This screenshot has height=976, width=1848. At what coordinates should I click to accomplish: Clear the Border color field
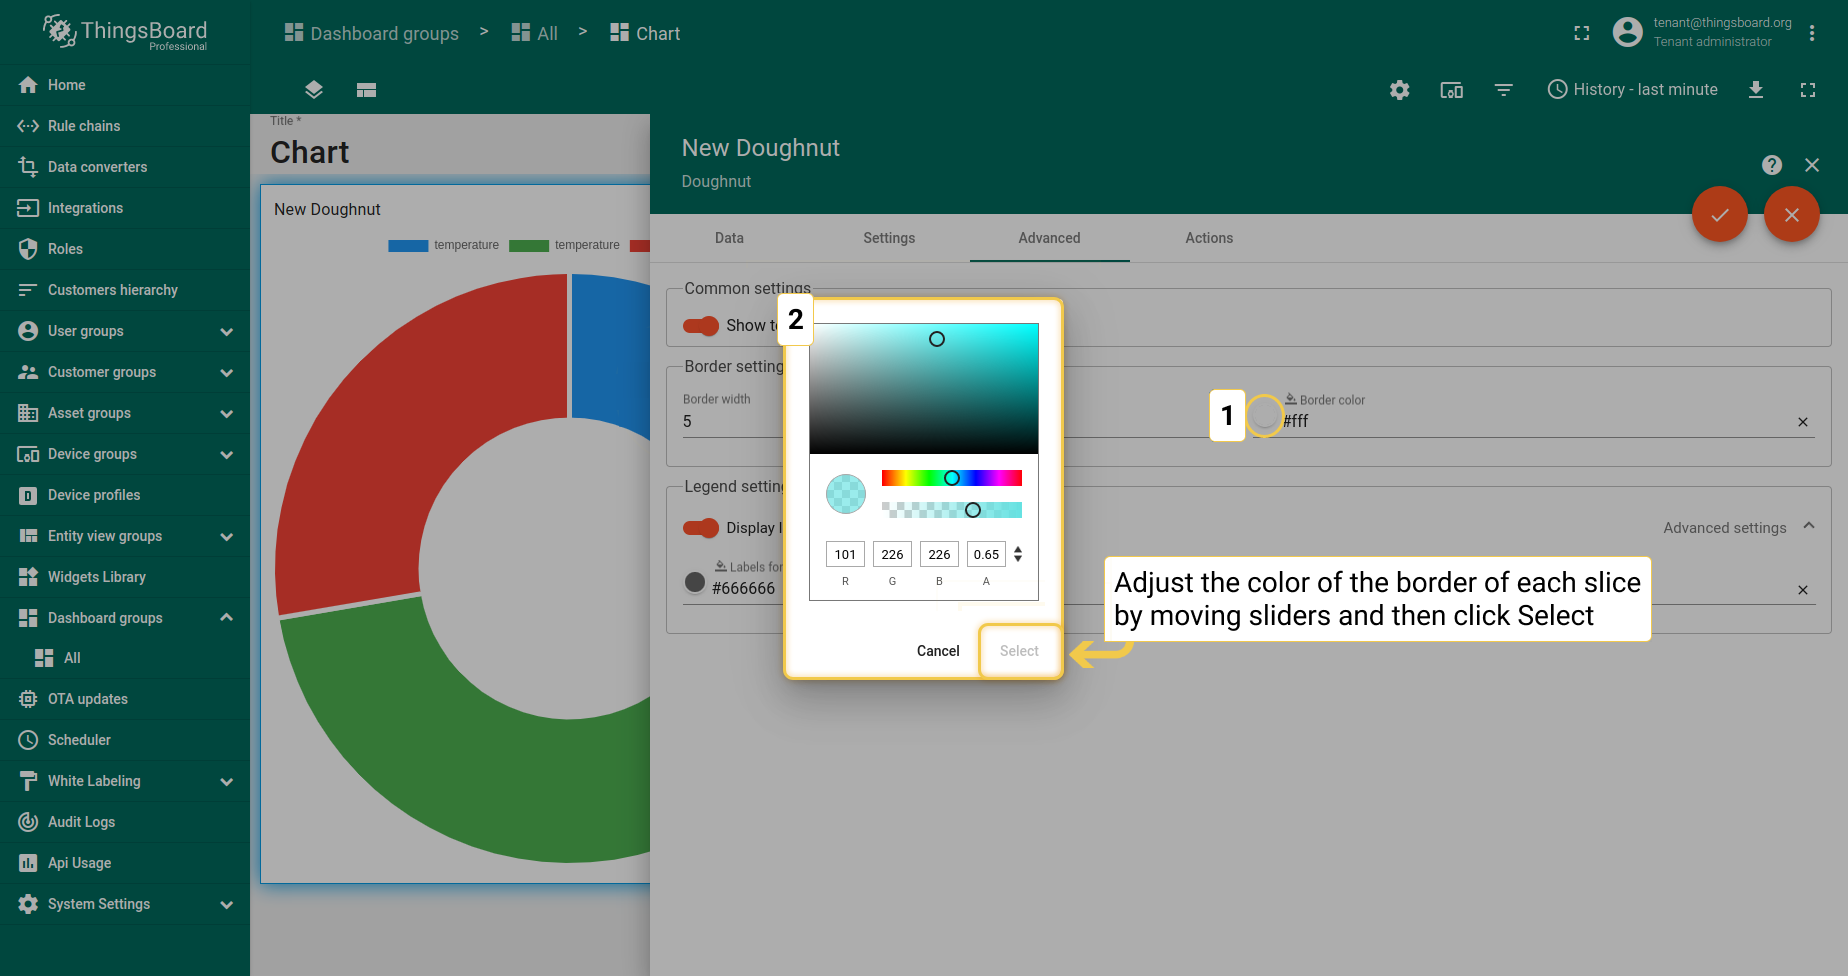point(1802,422)
